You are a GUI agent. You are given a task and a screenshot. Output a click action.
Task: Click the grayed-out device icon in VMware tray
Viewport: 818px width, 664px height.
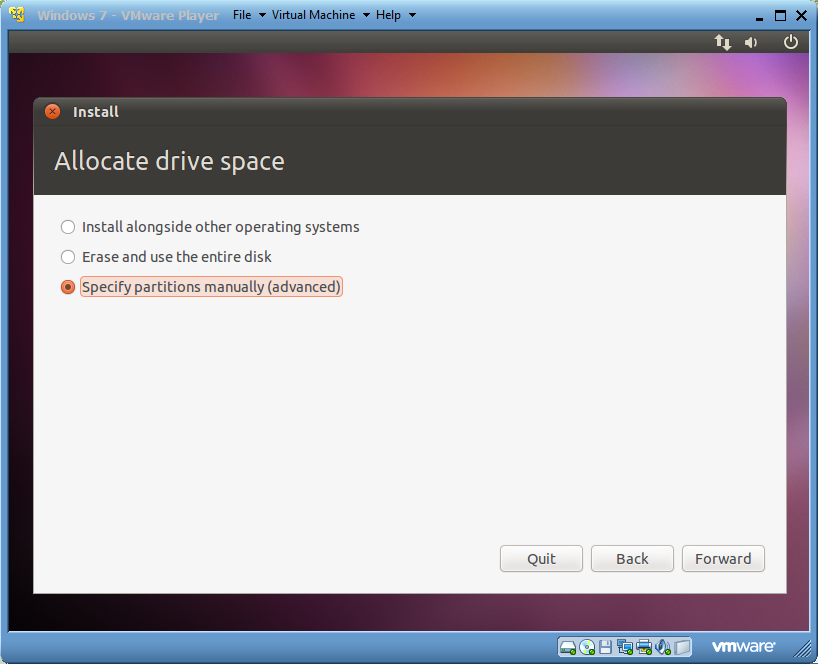click(x=682, y=647)
